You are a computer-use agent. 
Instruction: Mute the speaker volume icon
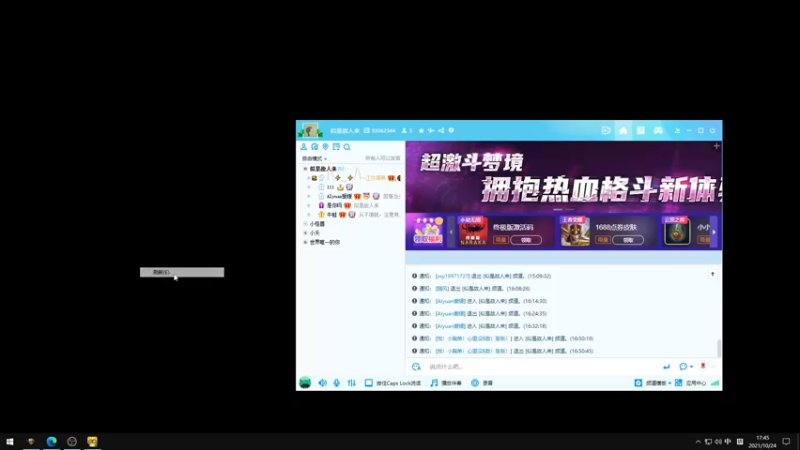tap(322, 383)
